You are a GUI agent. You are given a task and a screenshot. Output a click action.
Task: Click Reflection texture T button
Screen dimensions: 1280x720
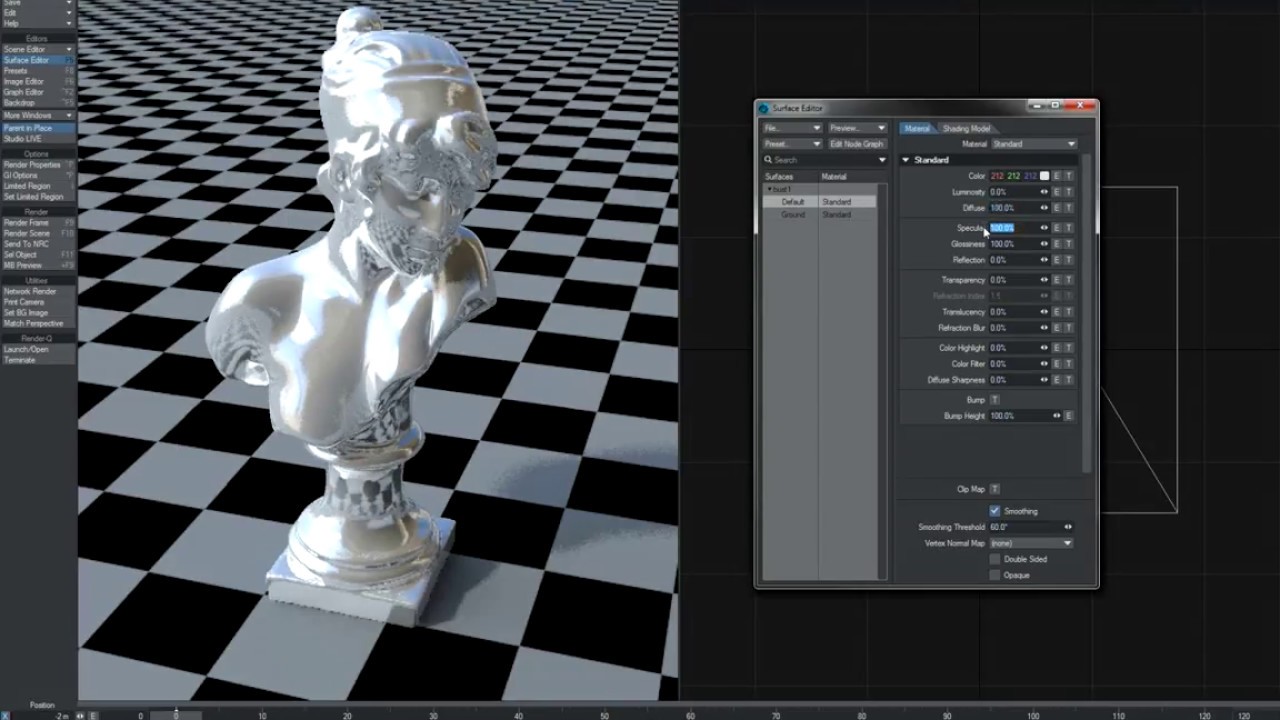click(x=1069, y=260)
